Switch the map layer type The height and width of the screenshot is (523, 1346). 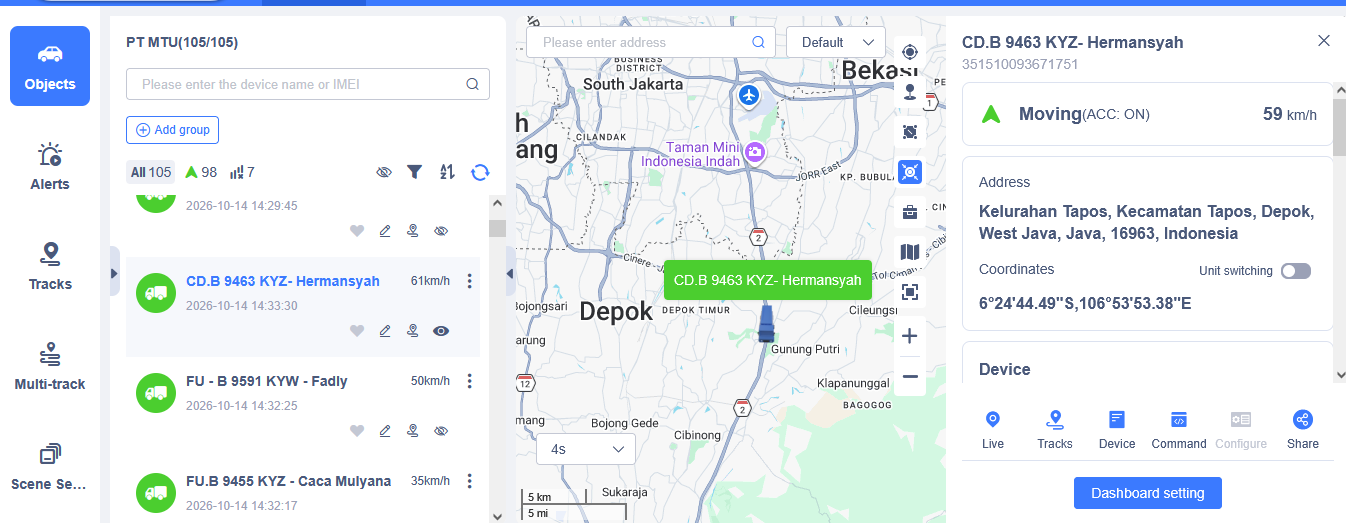909,252
